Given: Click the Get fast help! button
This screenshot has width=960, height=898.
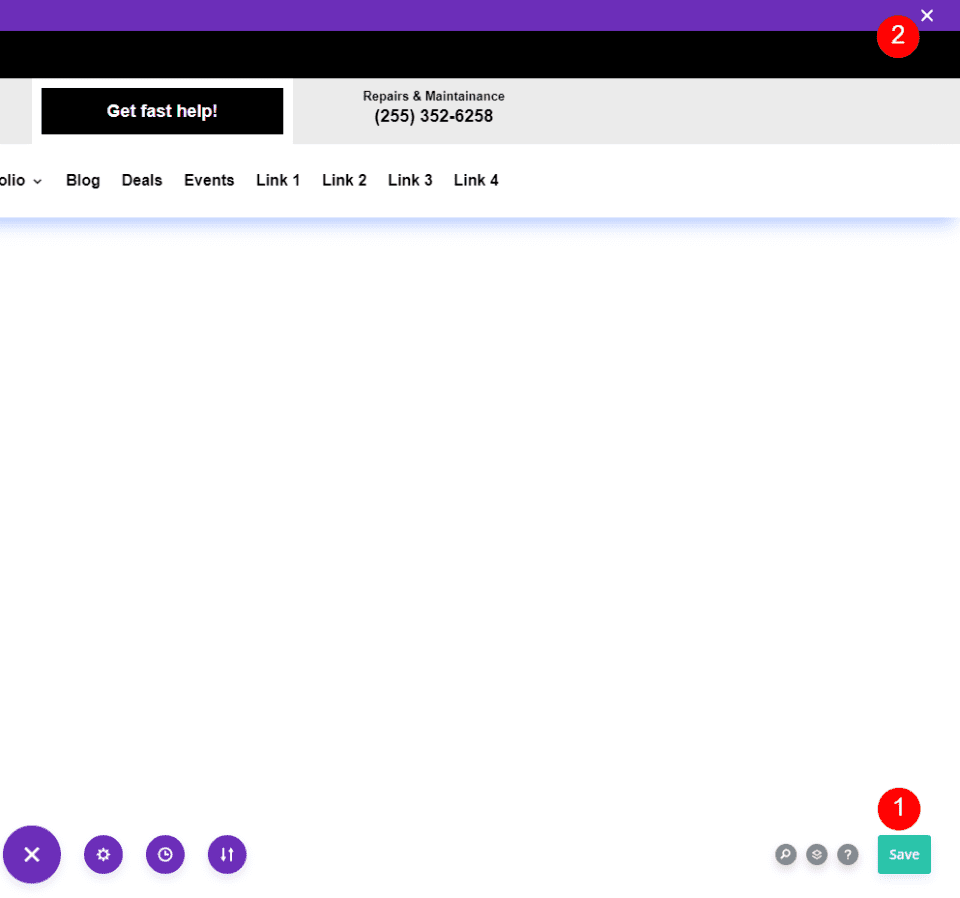Looking at the screenshot, I should [162, 111].
